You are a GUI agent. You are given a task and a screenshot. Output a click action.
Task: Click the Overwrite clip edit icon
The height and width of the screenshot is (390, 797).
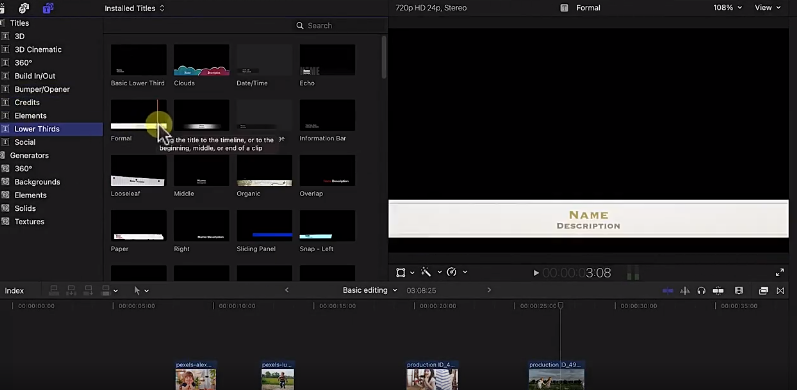106,290
